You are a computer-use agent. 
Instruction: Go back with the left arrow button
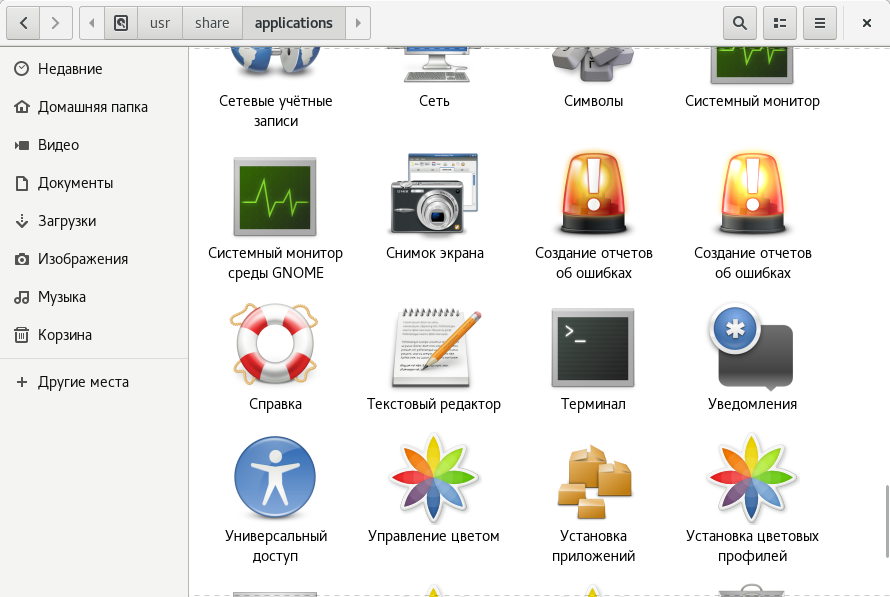pos(23,23)
